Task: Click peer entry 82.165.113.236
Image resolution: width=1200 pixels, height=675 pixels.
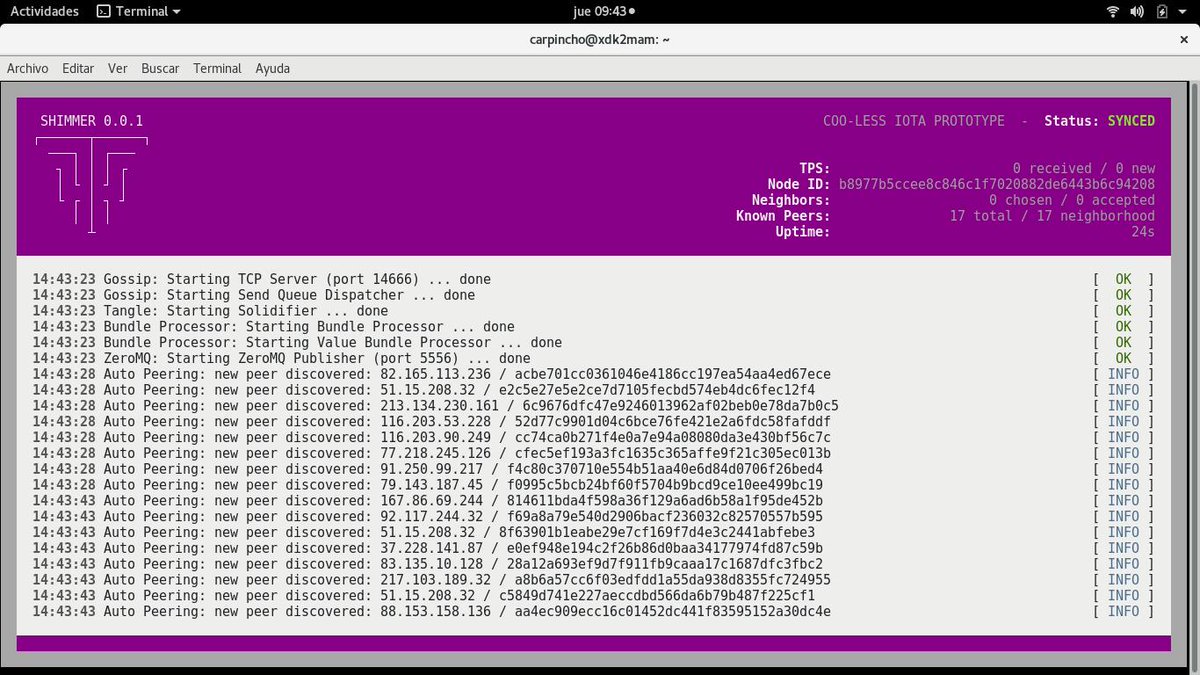Action: pos(431,374)
